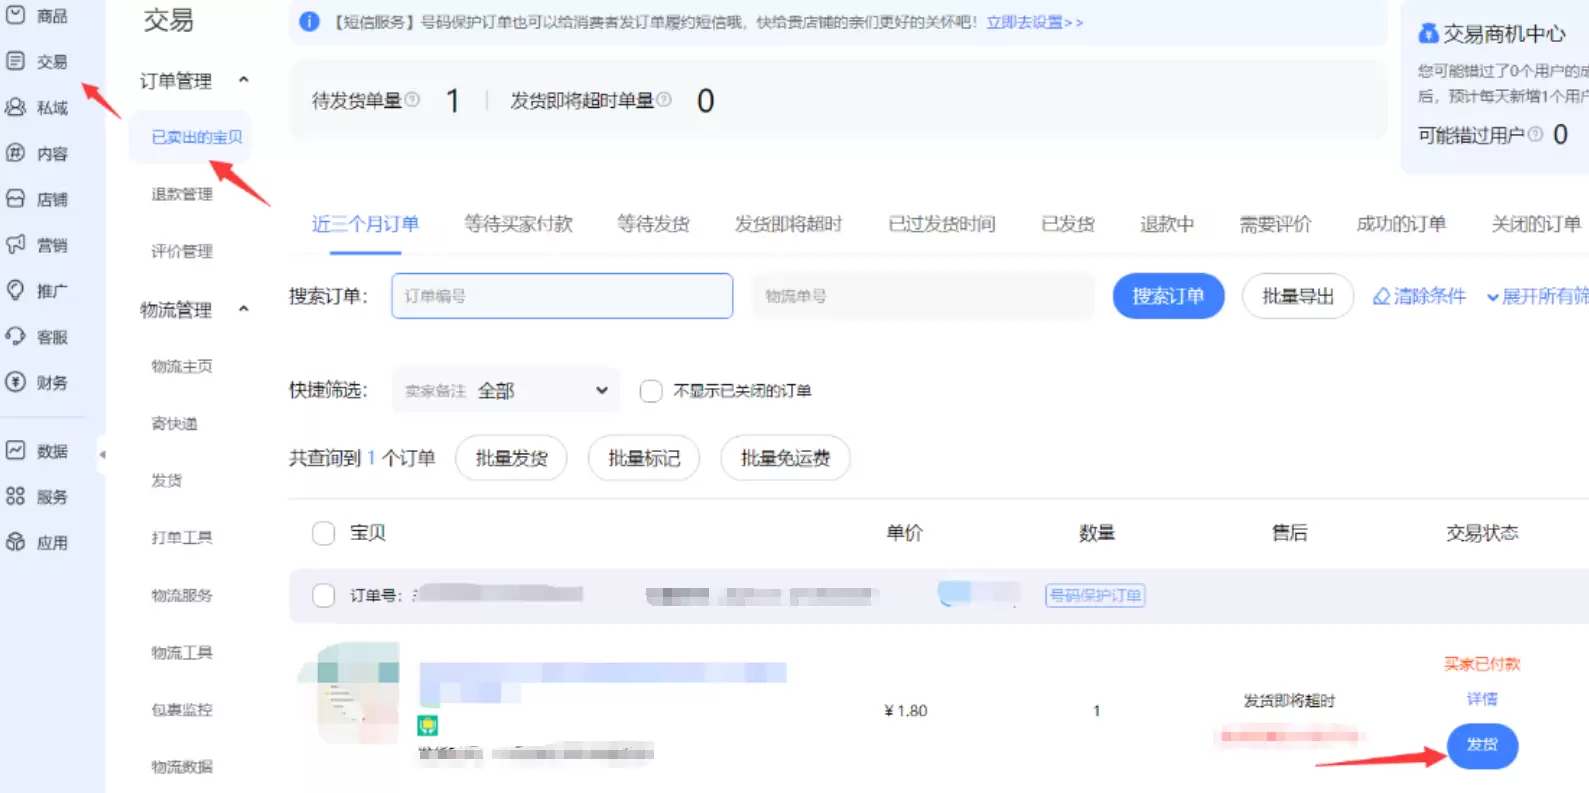Open the 私域 sidebar icon
The width and height of the screenshot is (1589, 793).
pyautogui.click(x=16, y=107)
